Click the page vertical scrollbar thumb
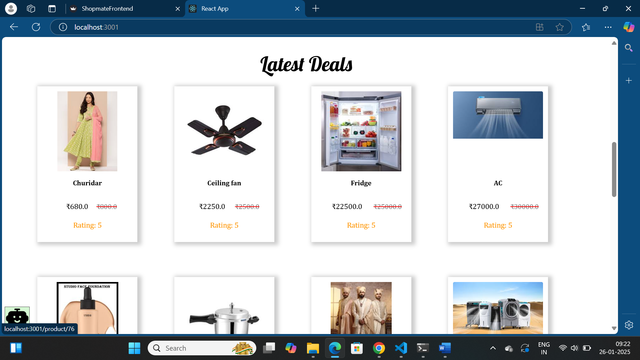 click(x=614, y=169)
